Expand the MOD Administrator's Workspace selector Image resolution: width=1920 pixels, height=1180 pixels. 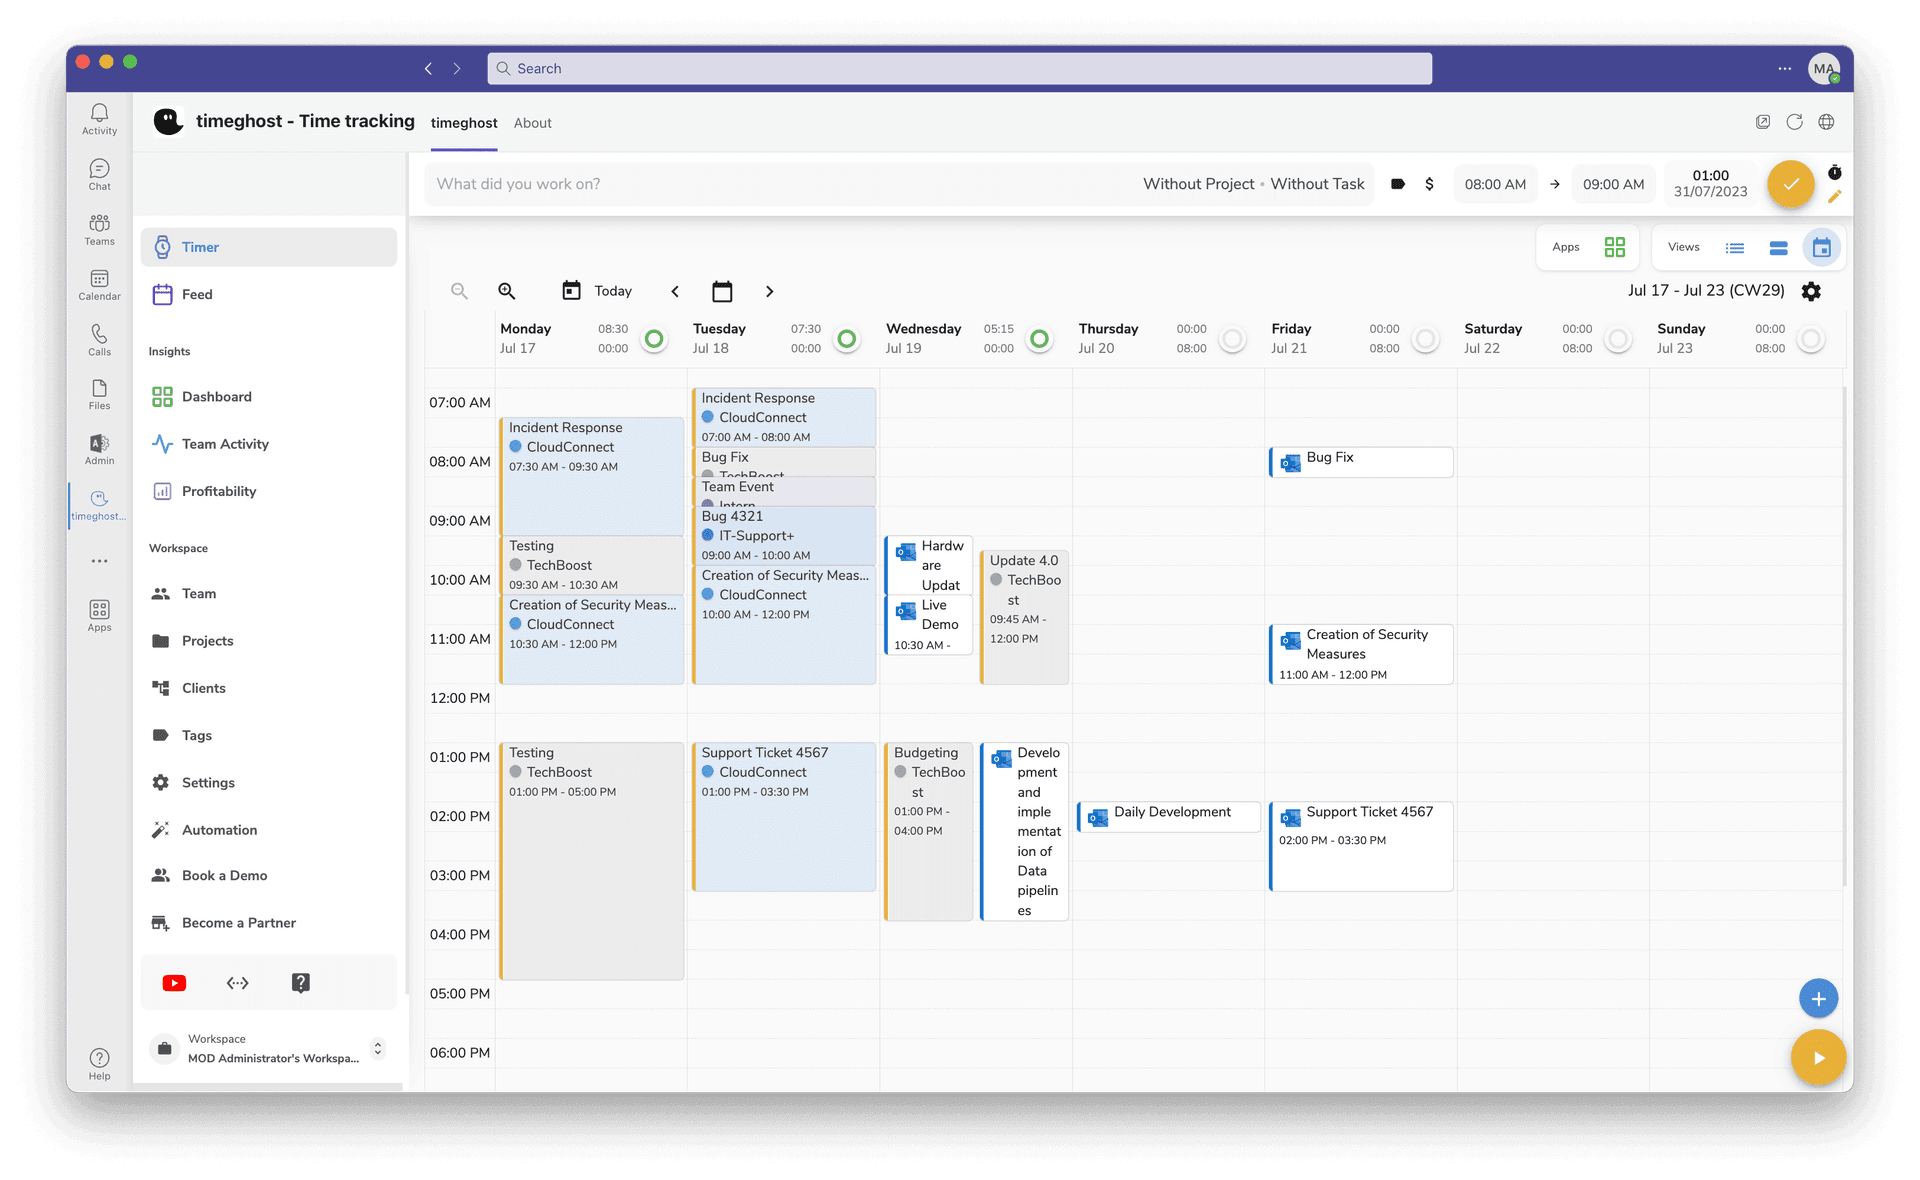pyautogui.click(x=378, y=1049)
